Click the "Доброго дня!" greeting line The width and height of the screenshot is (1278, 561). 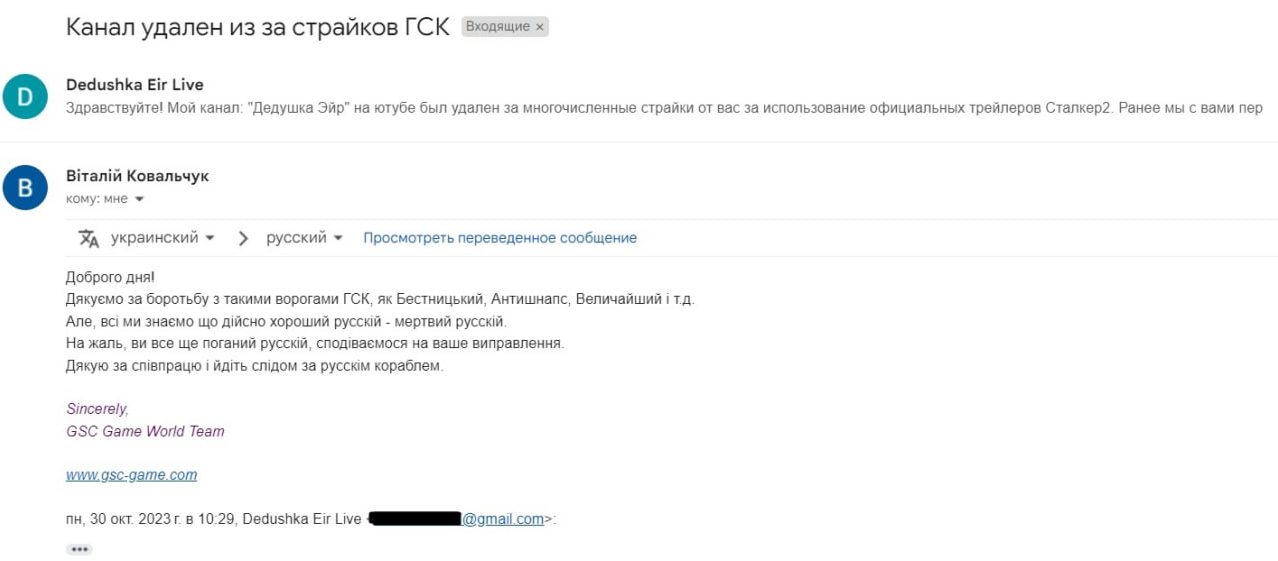point(111,277)
